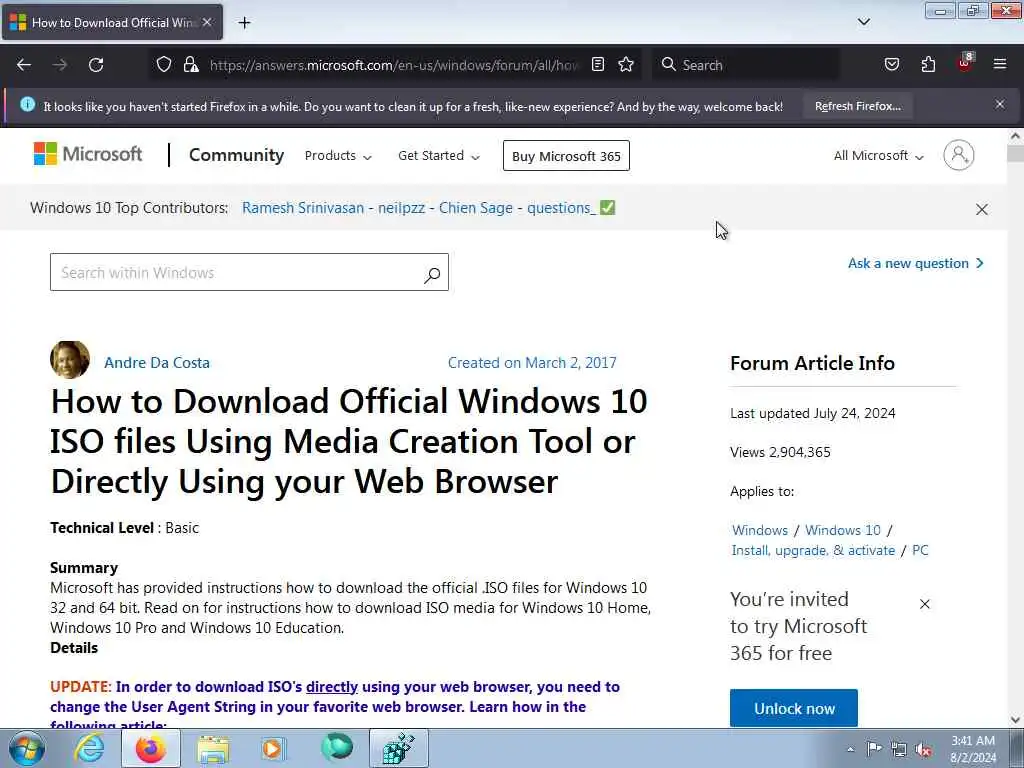Click the green round taskbar application icon

click(x=337, y=747)
